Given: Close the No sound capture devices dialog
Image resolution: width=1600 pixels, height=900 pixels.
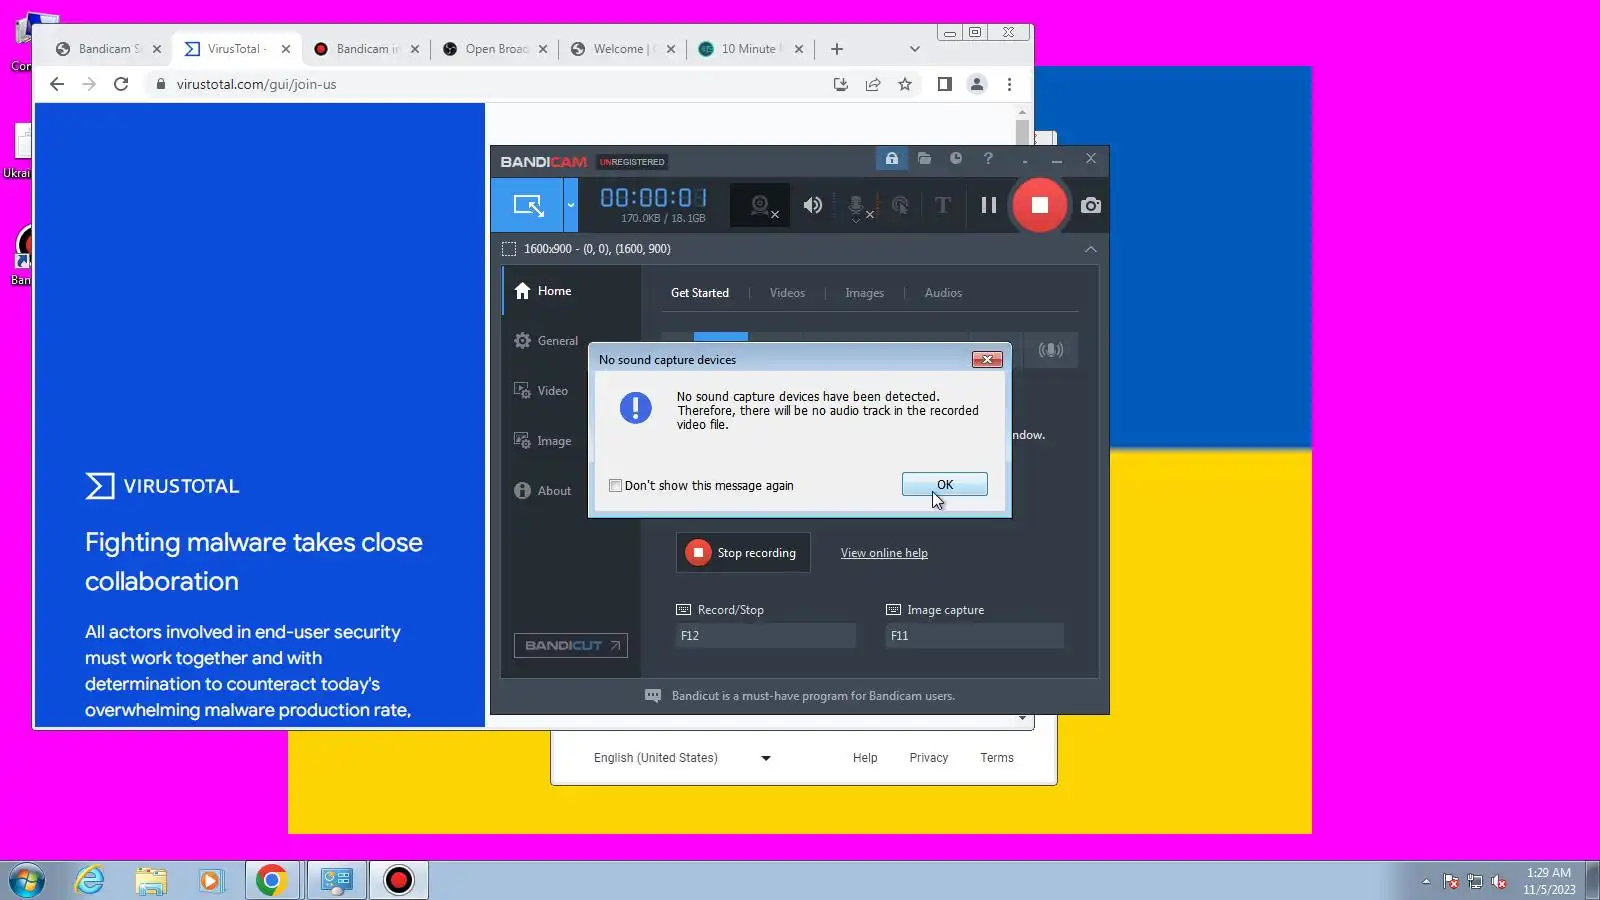Looking at the screenshot, I should pyautogui.click(x=987, y=360).
